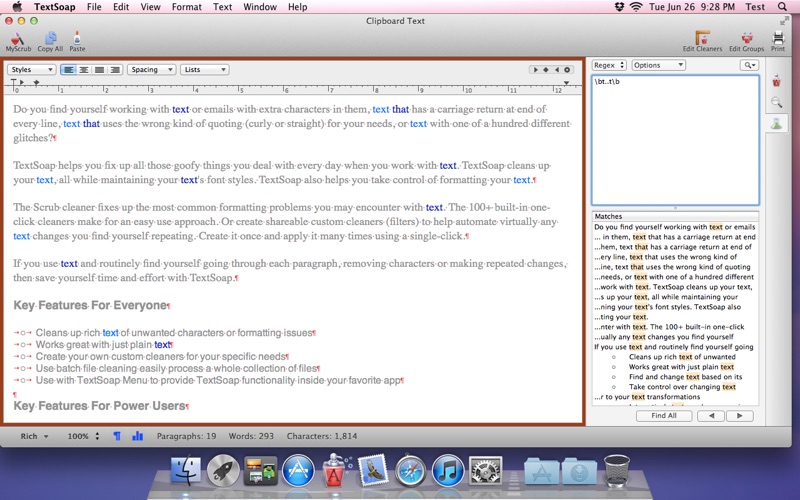Toggle full screen with the window corner arrows
800x500 pixels.
click(784, 21)
